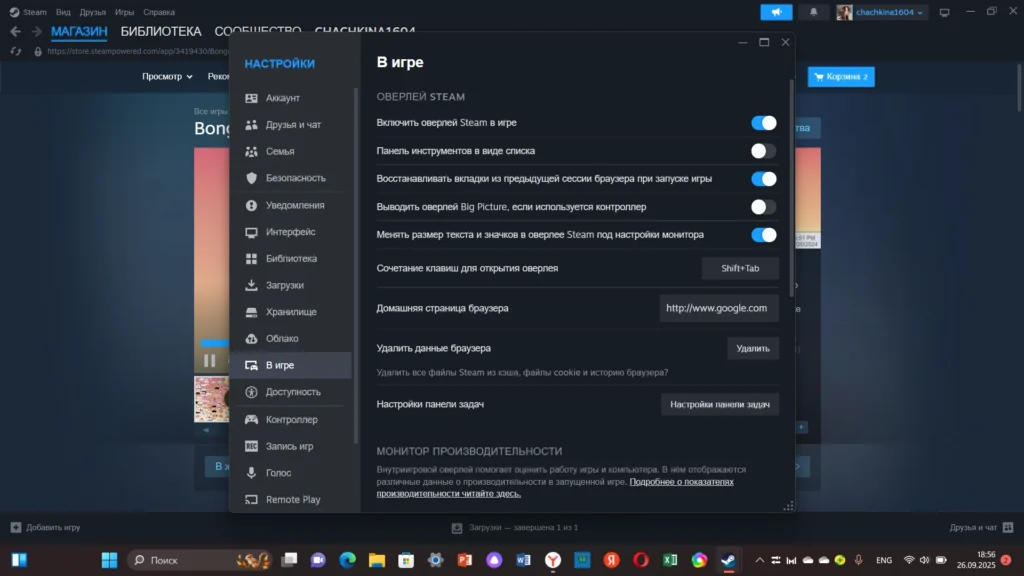1024x576 pixels.
Task: Open the Голос microphone settings
Action: 278,473
